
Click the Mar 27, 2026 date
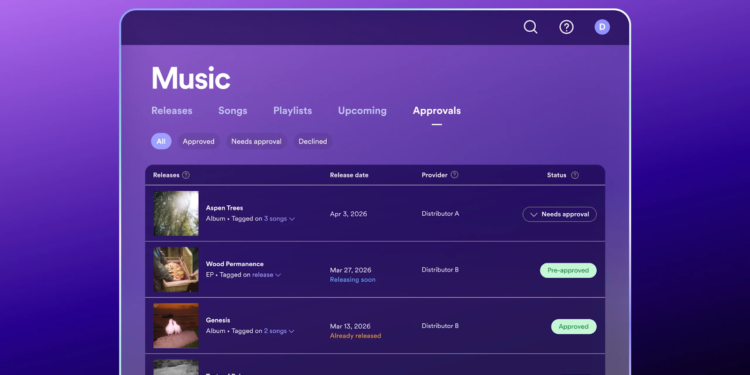(351, 270)
